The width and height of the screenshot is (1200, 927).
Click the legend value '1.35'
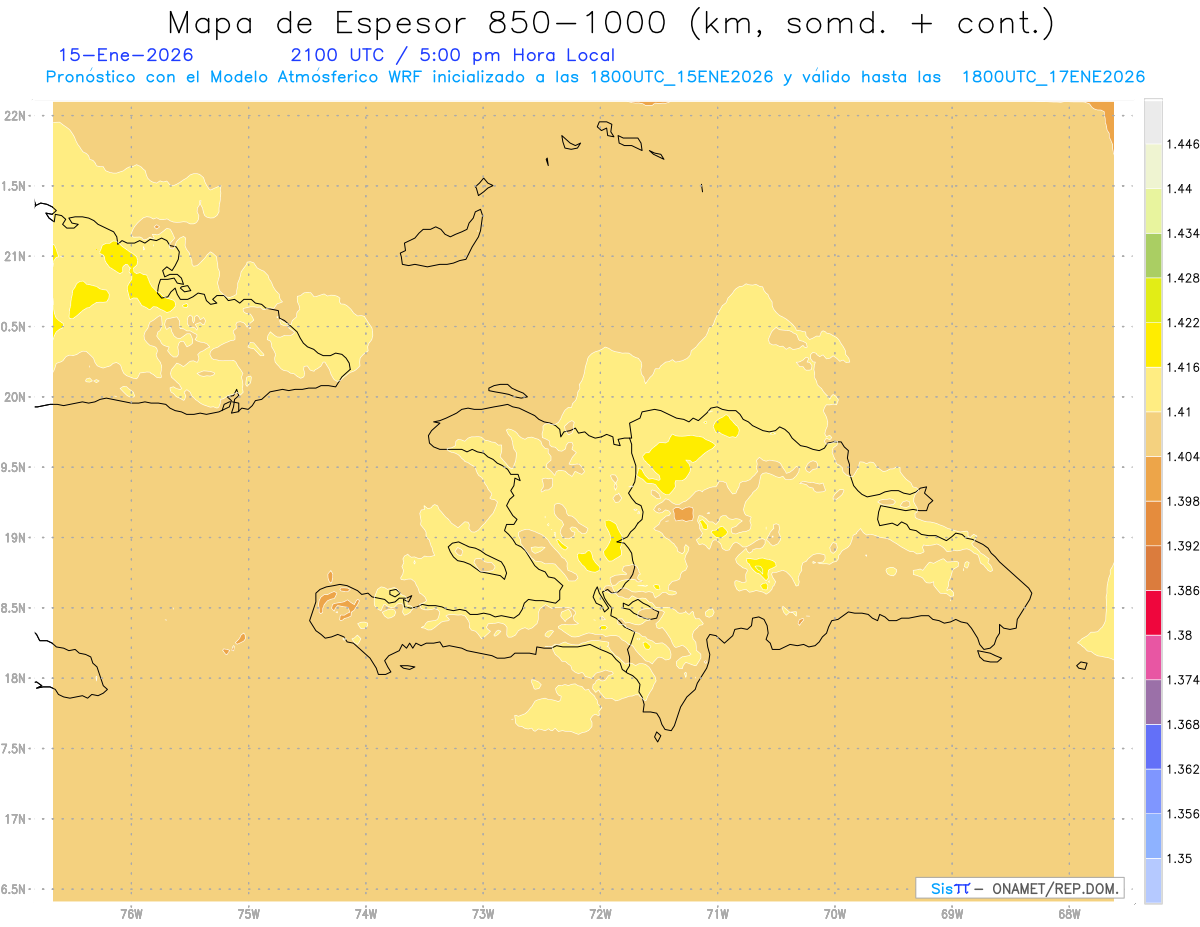pyautogui.click(x=1179, y=858)
